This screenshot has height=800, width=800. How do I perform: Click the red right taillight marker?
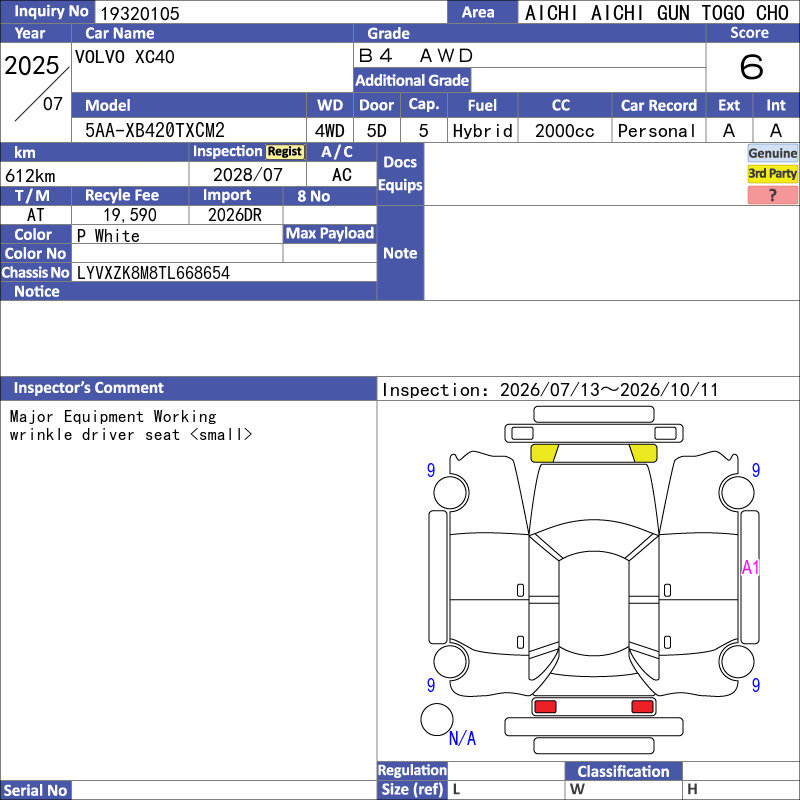tap(642, 706)
